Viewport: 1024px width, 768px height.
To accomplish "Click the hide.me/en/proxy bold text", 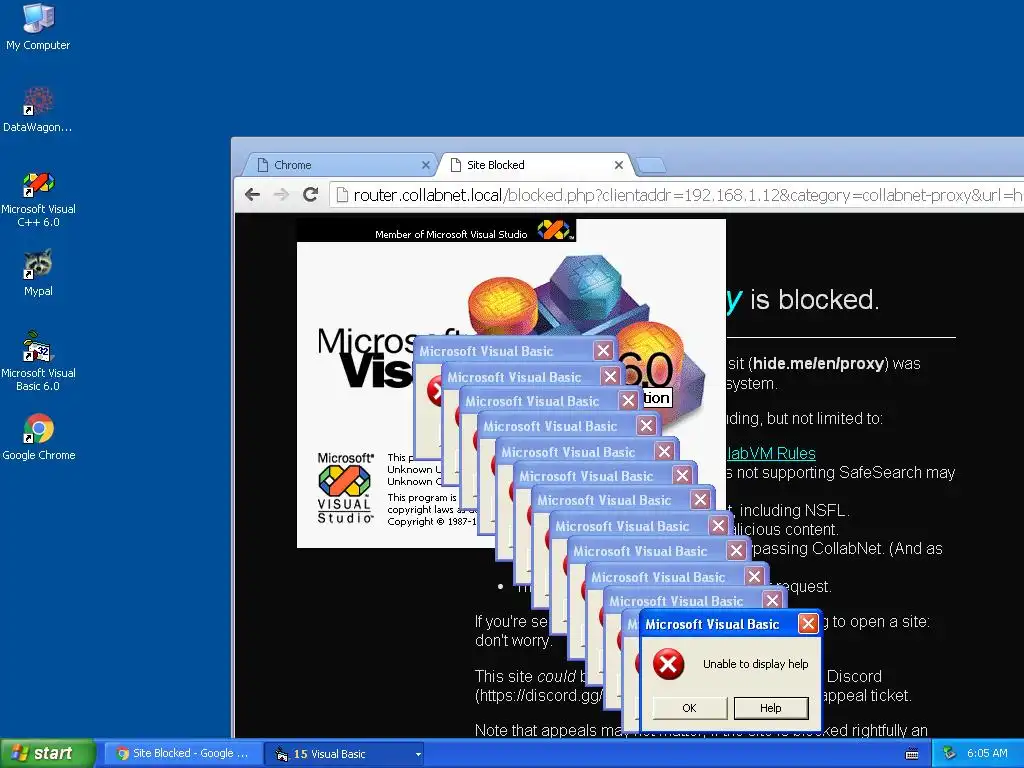I will pos(818,364).
